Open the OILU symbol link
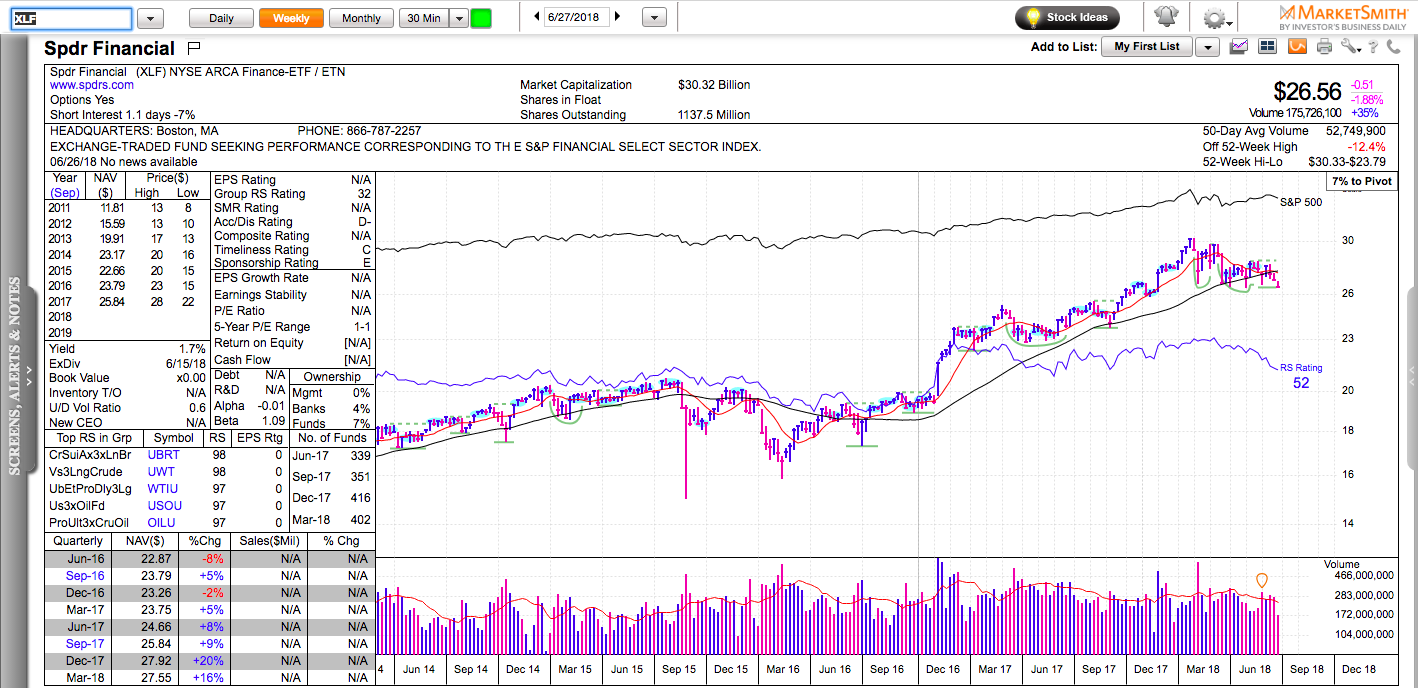1418x688 pixels. click(x=163, y=523)
